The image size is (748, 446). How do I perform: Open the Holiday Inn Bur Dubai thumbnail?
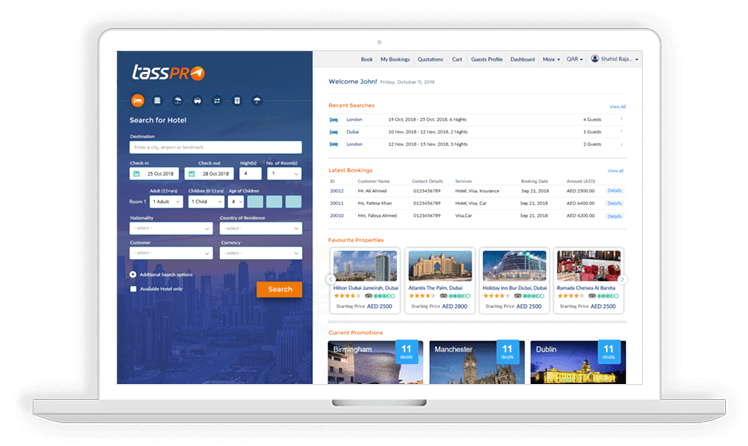pyautogui.click(x=514, y=266)
